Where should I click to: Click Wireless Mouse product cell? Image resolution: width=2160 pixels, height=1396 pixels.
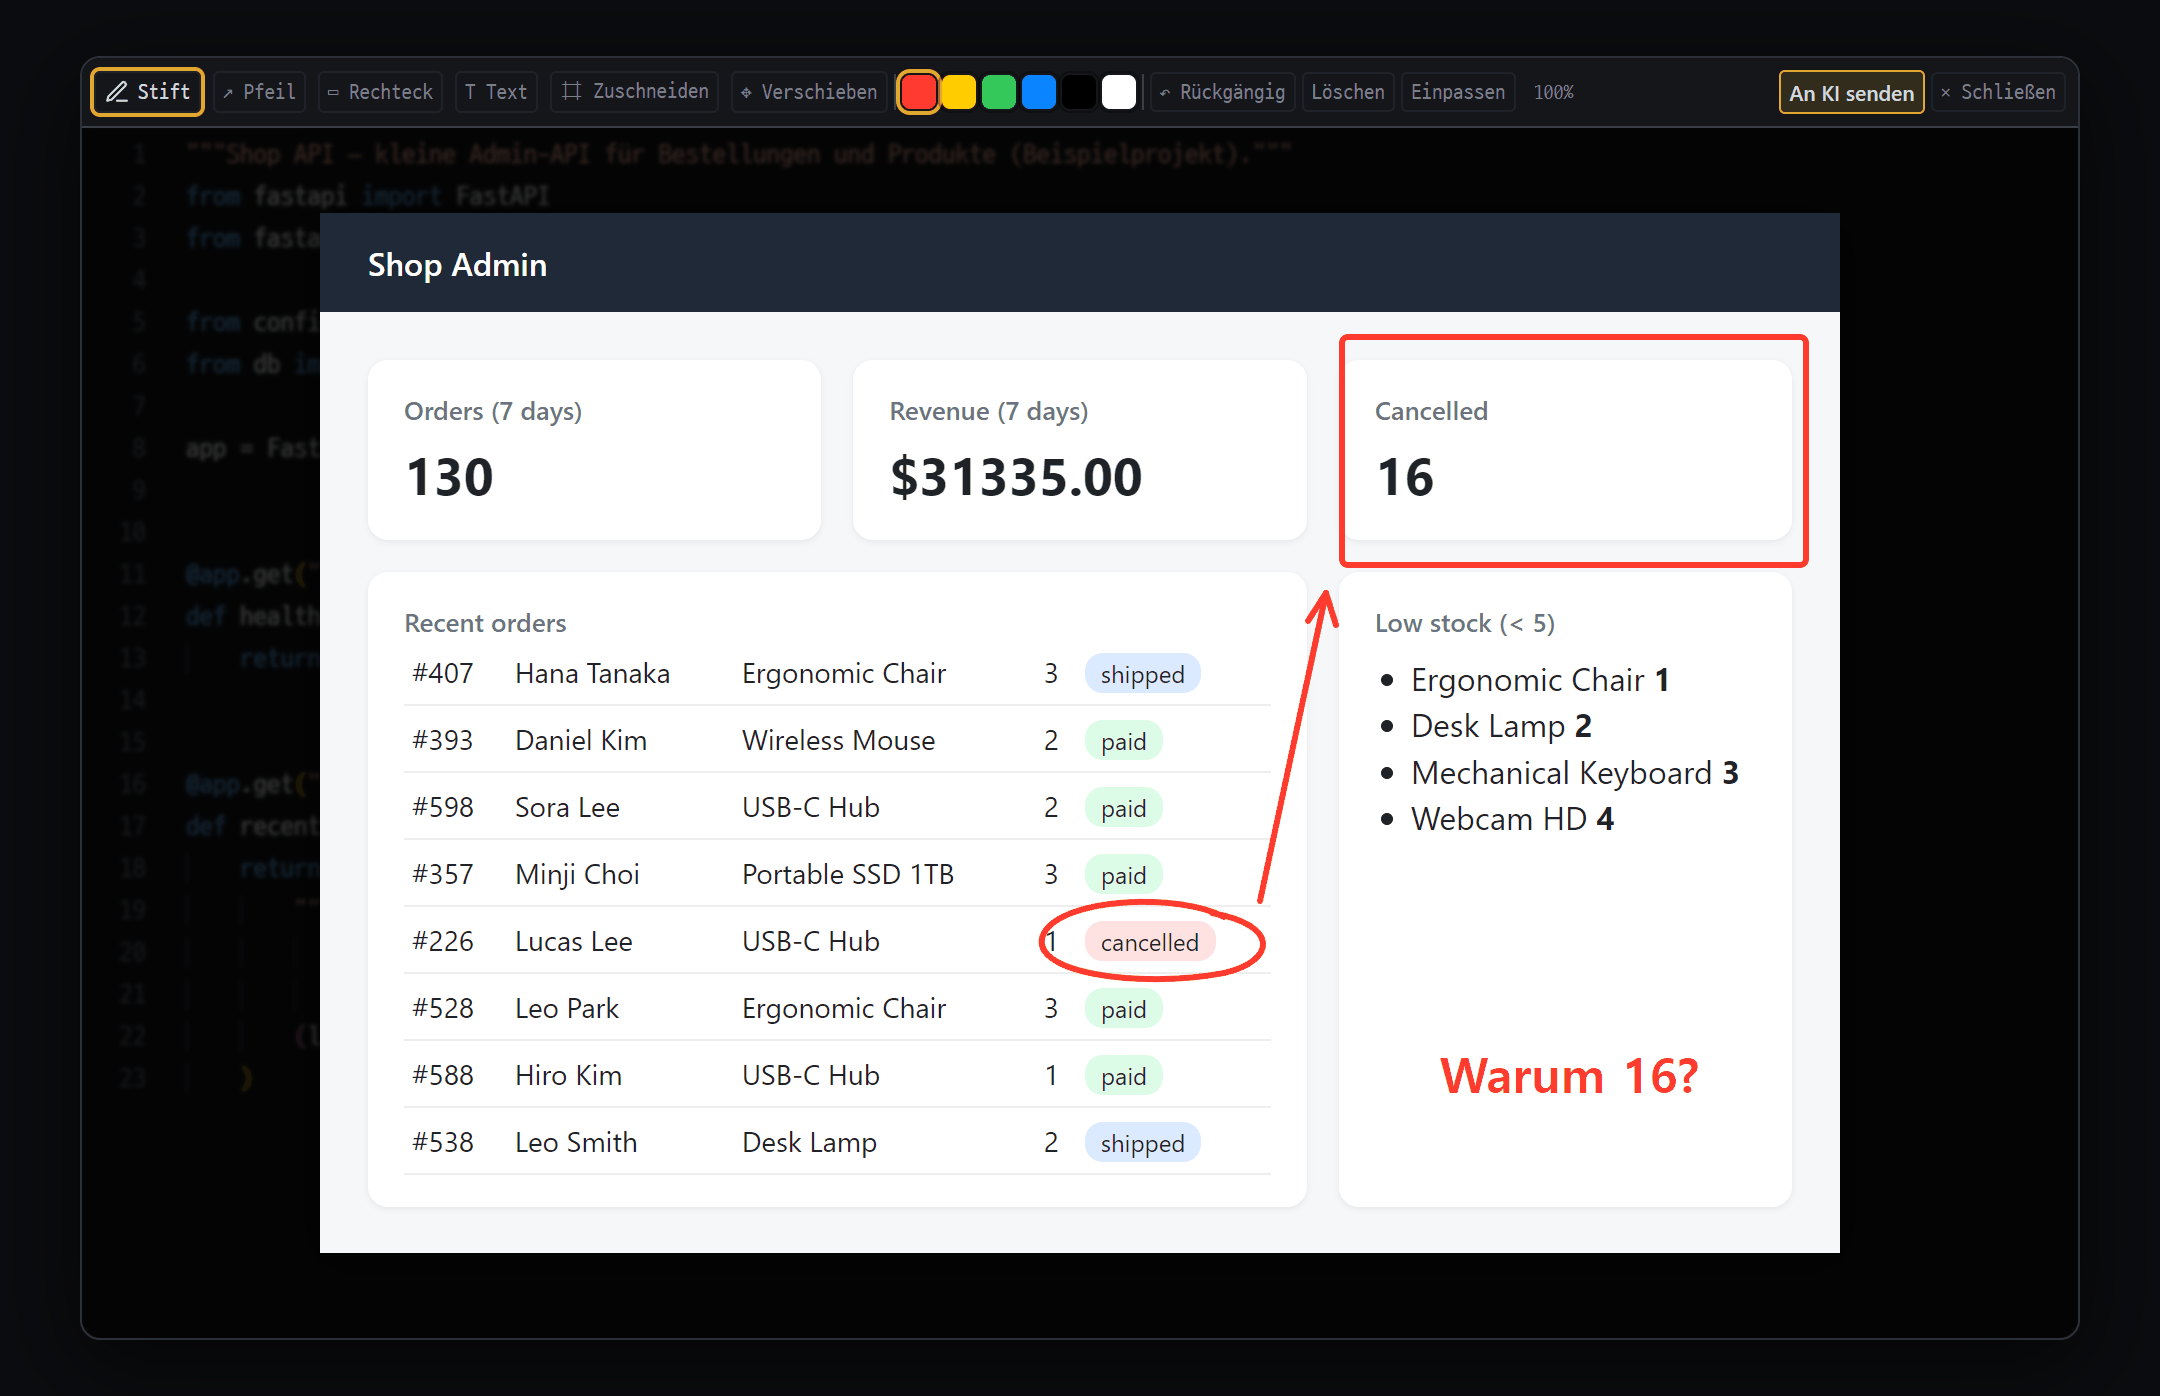tap(838, 740)
